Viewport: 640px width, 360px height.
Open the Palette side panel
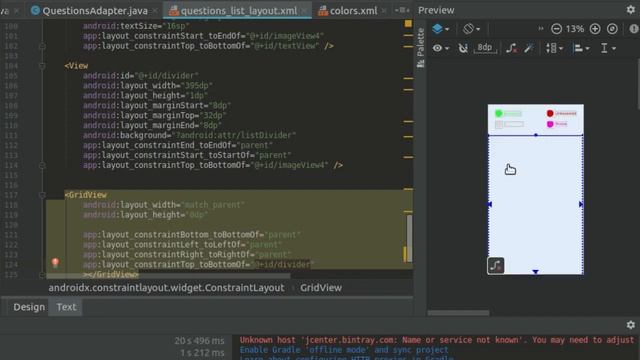click(421, 48)
